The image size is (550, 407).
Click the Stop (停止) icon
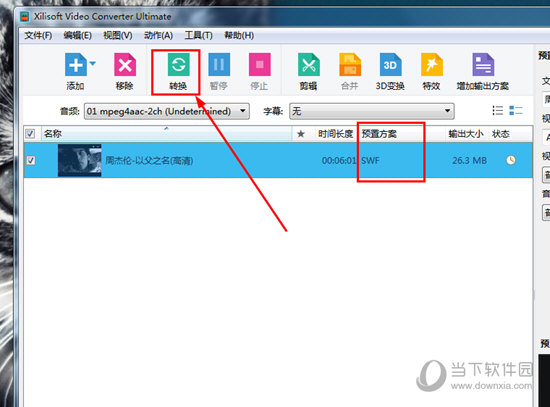(260, 65)
